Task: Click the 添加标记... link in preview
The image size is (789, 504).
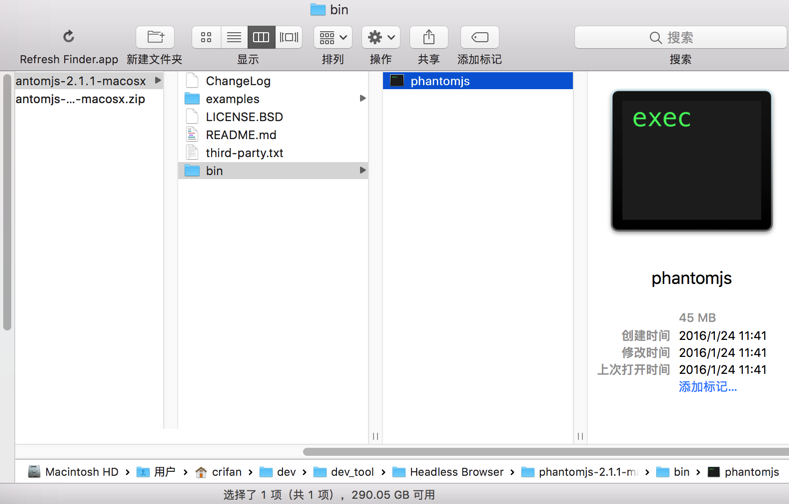Action: point(707,387)
